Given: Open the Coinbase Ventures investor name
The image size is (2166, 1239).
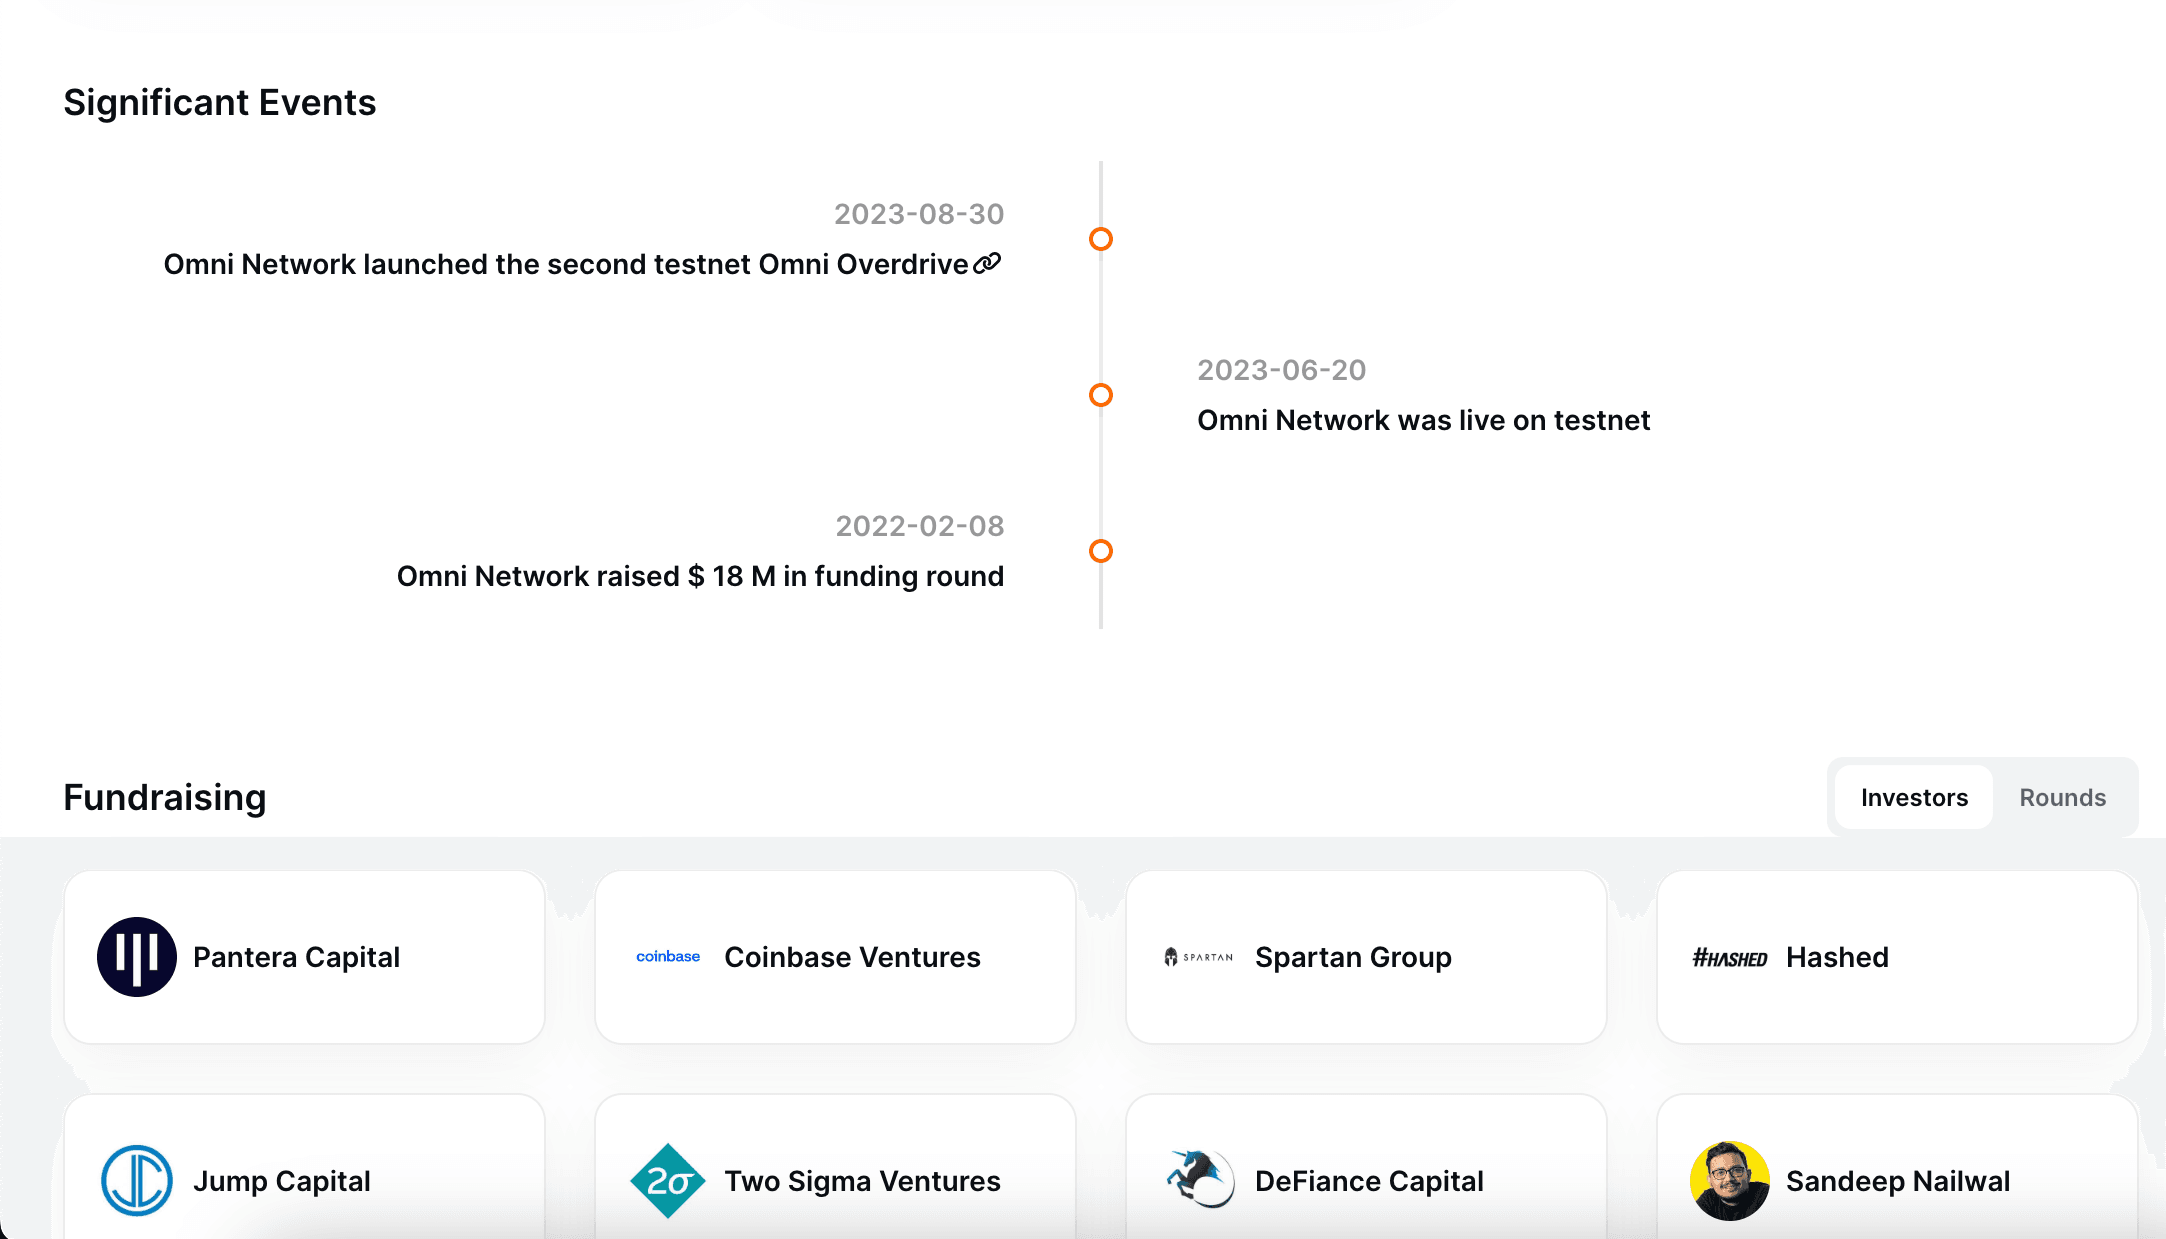Looking at the screenshot, I should click(x=852, y=957).
